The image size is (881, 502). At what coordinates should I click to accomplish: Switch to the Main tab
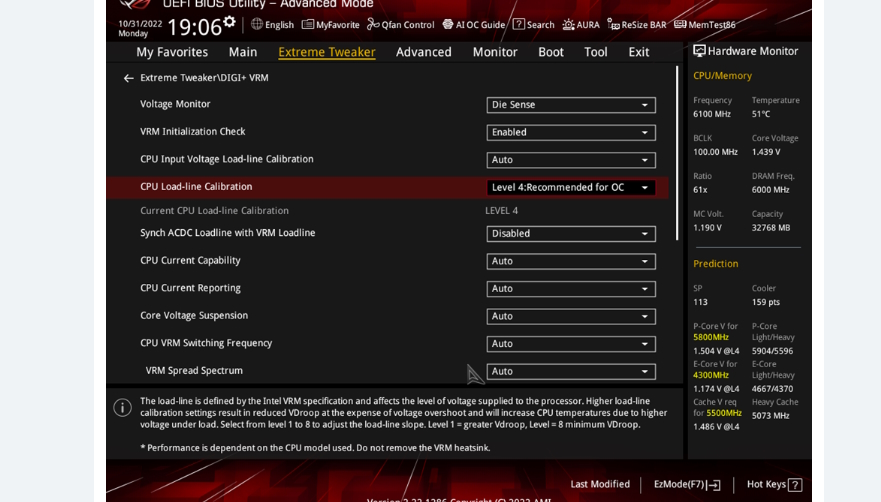(243, 52)
